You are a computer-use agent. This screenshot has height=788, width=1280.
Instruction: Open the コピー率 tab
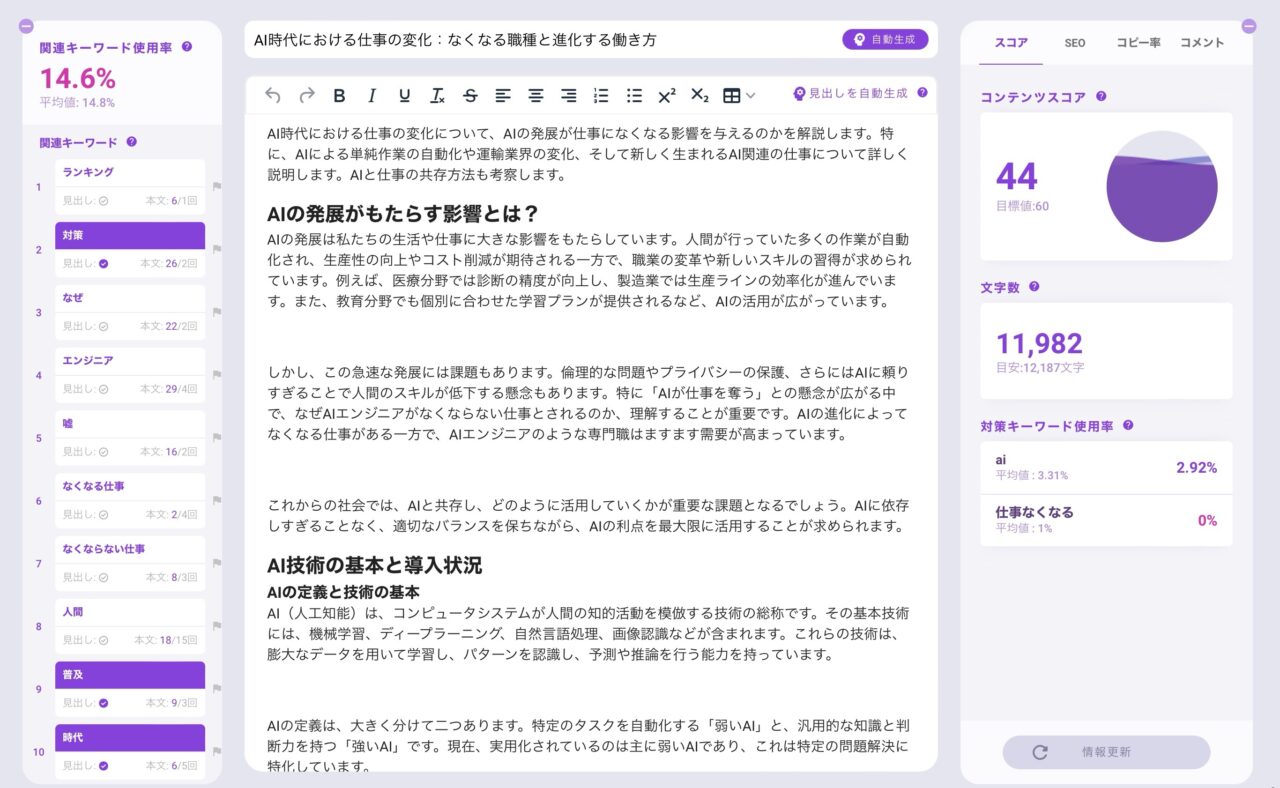(x=1138, y=43)
